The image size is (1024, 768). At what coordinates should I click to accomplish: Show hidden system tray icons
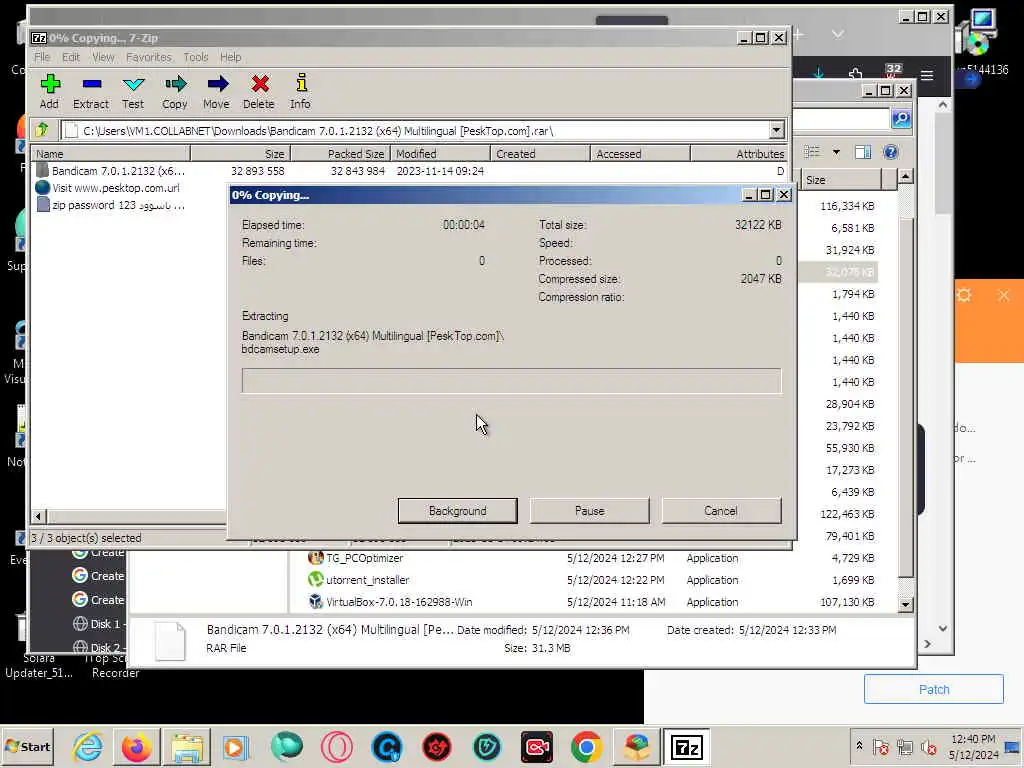point(859,745)
